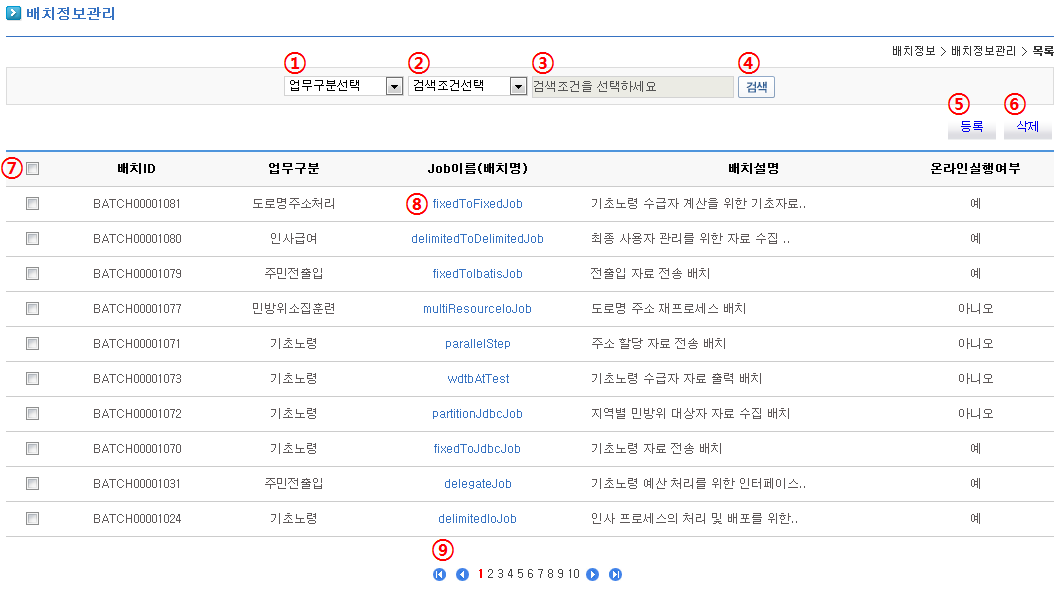Click the 삭제 delete button
Viewport: 1059px width, 593px height.
[x=1027, y=127]
